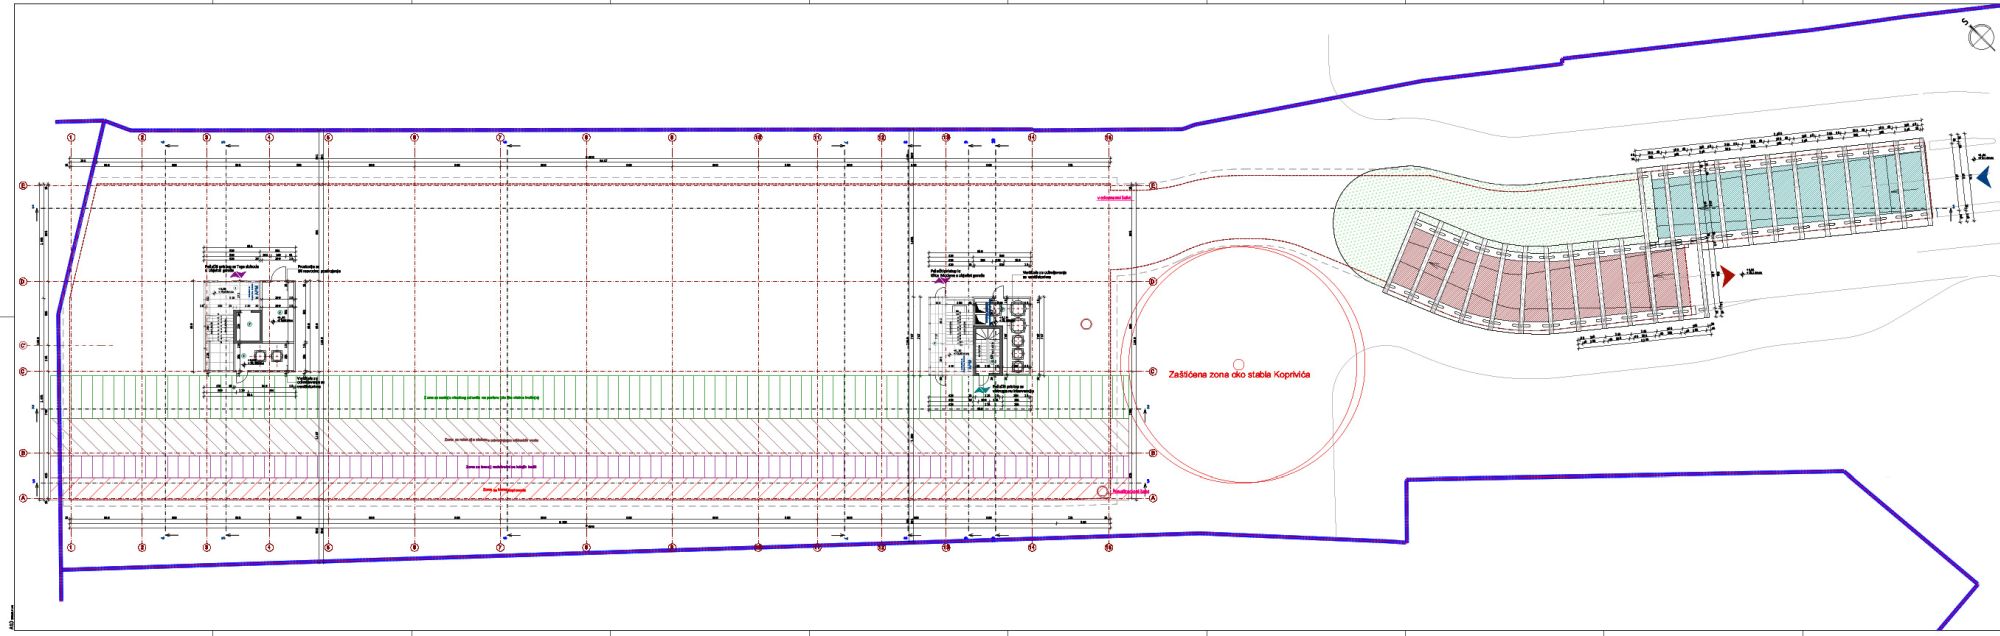This screenshot has height=636, width=2000.
Task: Click the center point circle of the protected tree zone
Action: (1238, 365)
